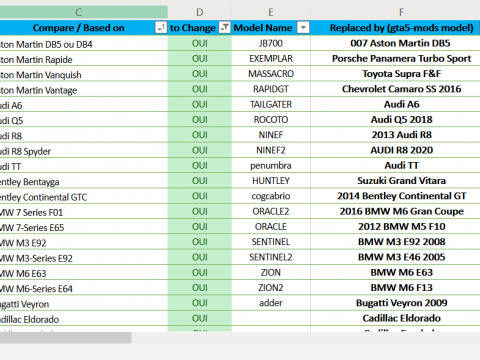Select the SENTINEL2 cell
The height and width of the screenshot is (360, 480).
click(271, 257)
